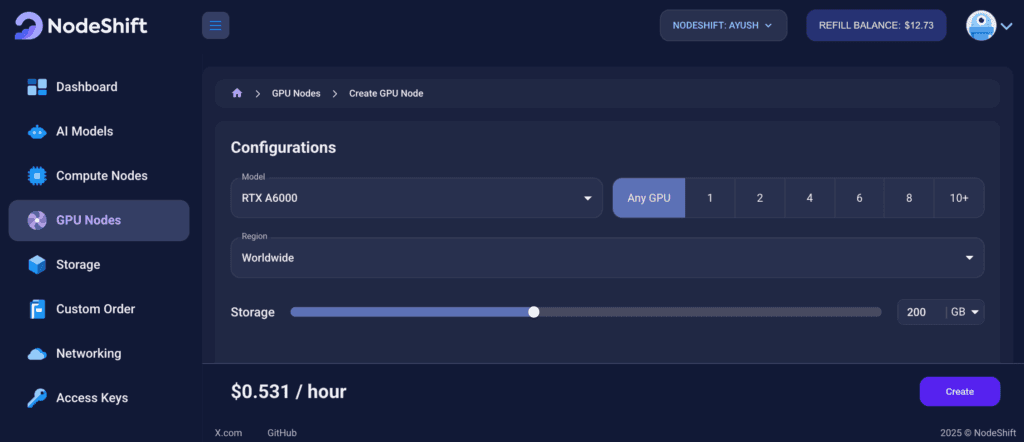Select the Any GPU count option
Image resolution: width=1024 pixels, height=442 pixels.
[x=648, y=198]
